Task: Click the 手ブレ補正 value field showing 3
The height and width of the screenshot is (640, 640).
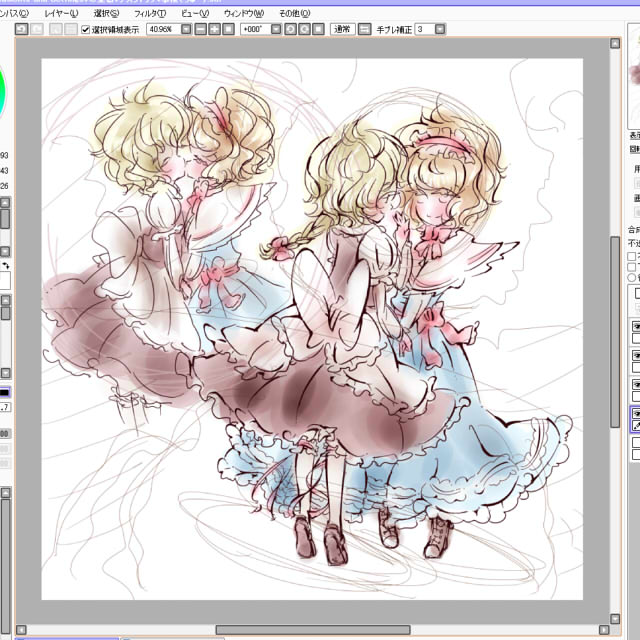Action: pos(425,29)
